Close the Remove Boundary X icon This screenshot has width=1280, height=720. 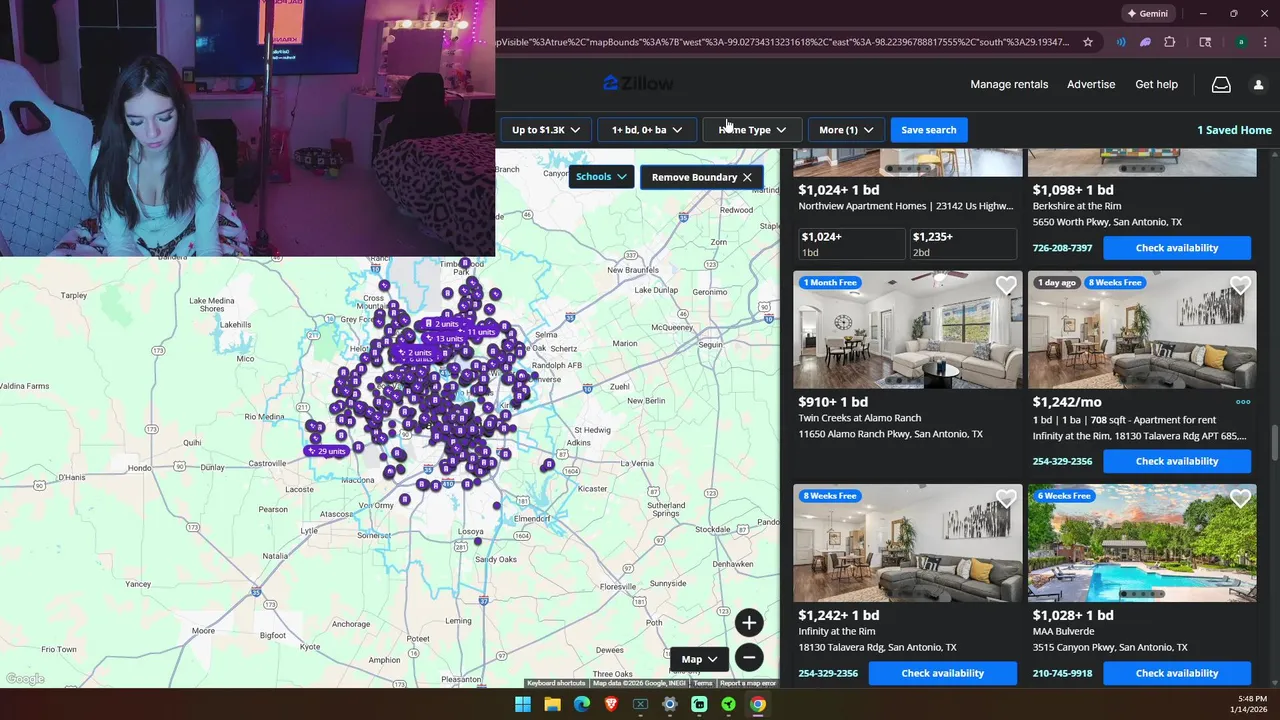[x=747, y=177]
